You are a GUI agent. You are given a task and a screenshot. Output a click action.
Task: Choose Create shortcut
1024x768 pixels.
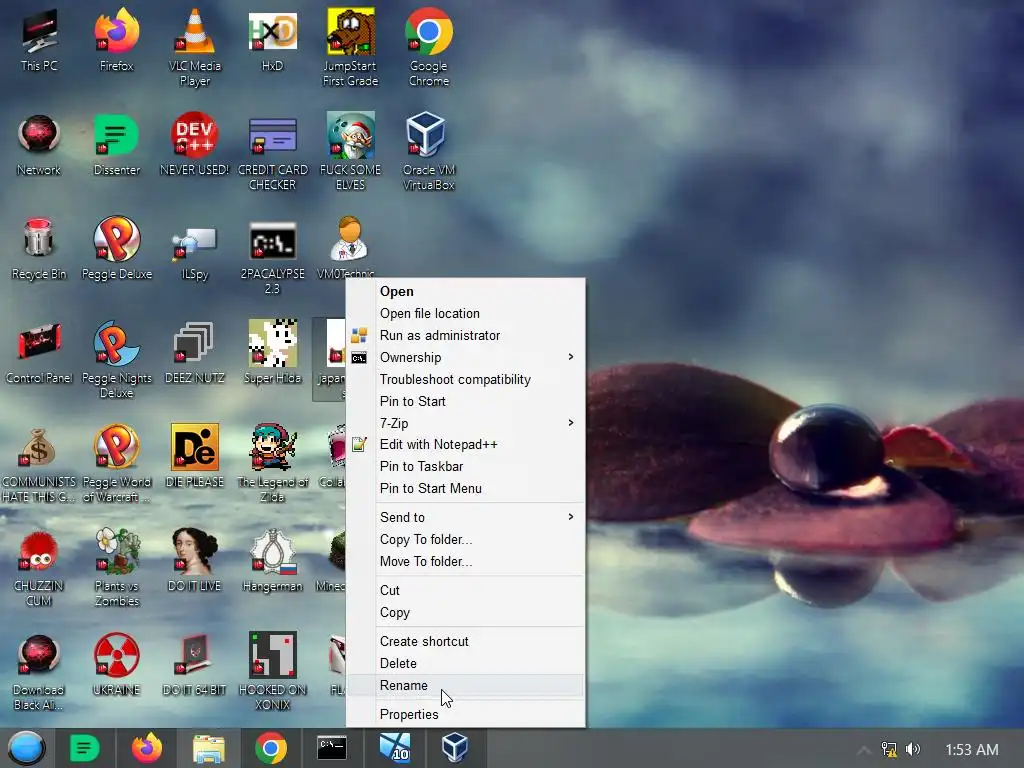point(465,641)
